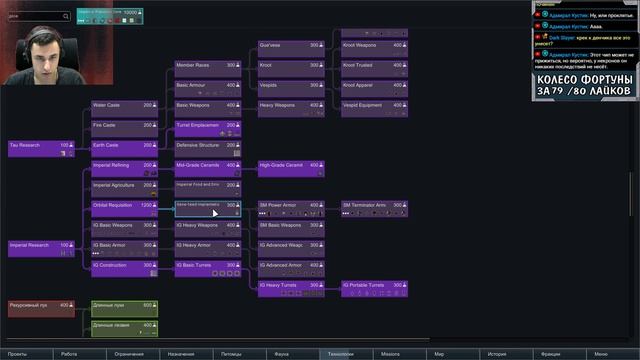Screen dimensions: 640x360
Task: Select the Технологии tab
Action: [346, 354]
